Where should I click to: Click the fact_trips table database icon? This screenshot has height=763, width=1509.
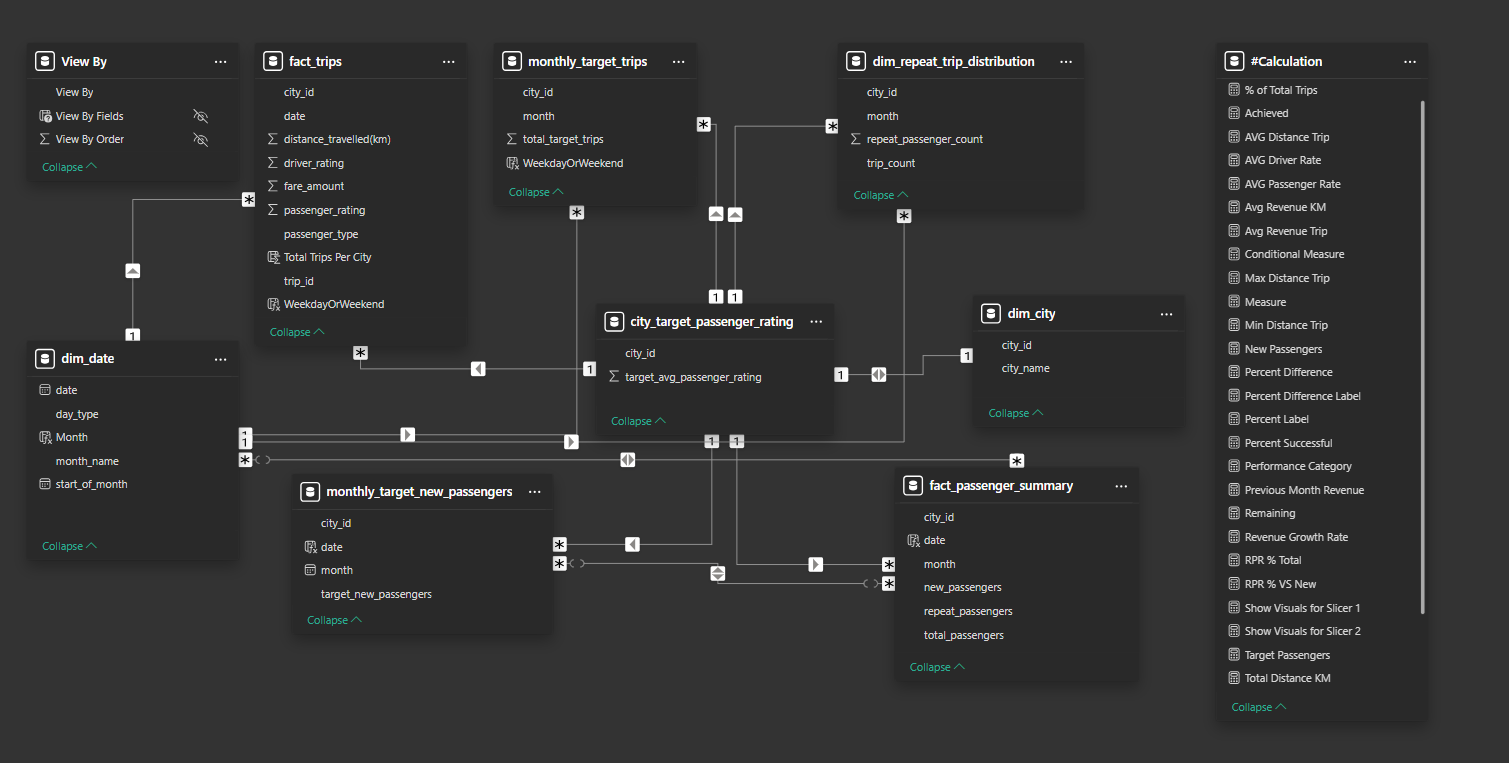point(273,61)
